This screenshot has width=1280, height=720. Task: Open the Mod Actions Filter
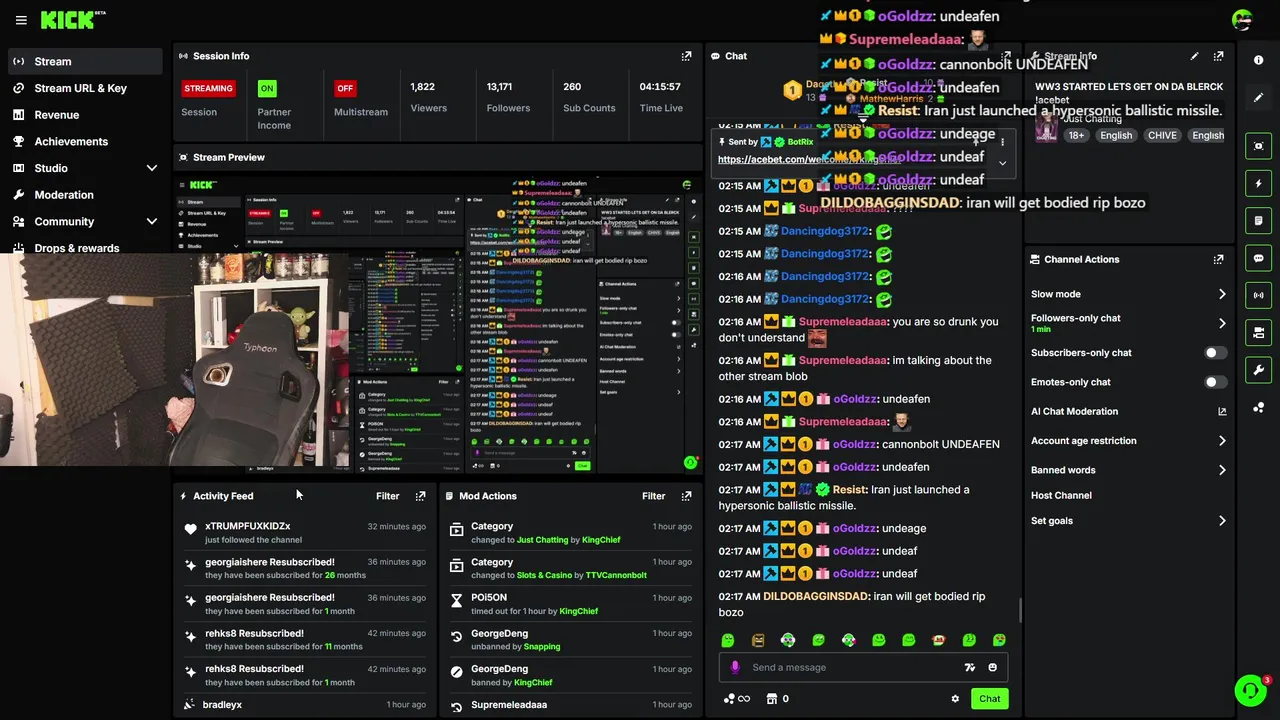653,496
